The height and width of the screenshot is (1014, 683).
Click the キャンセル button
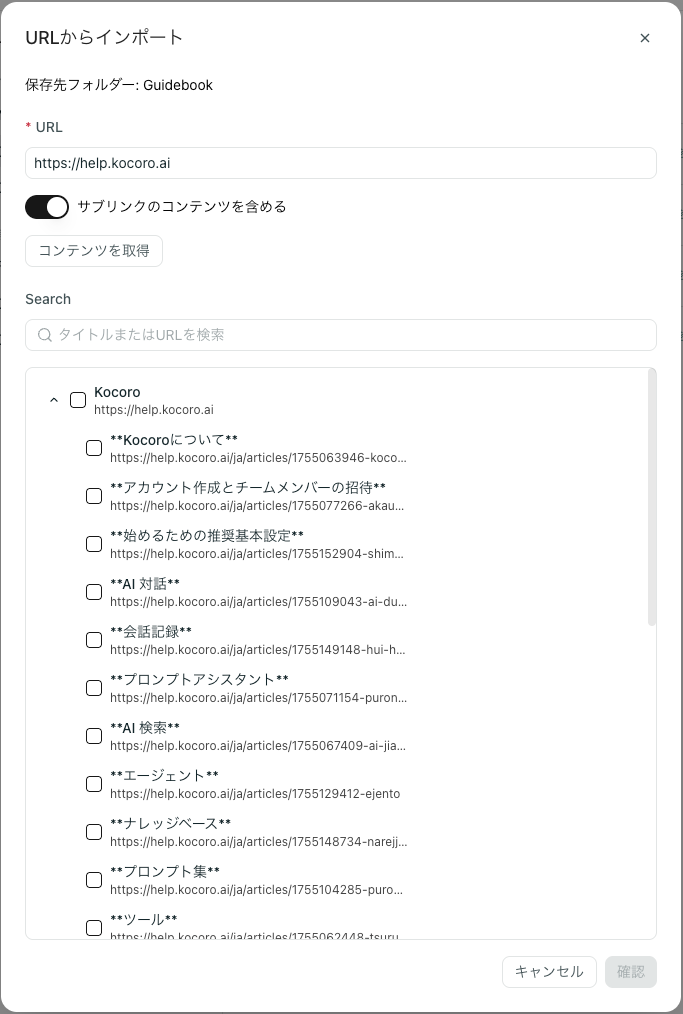549,972
